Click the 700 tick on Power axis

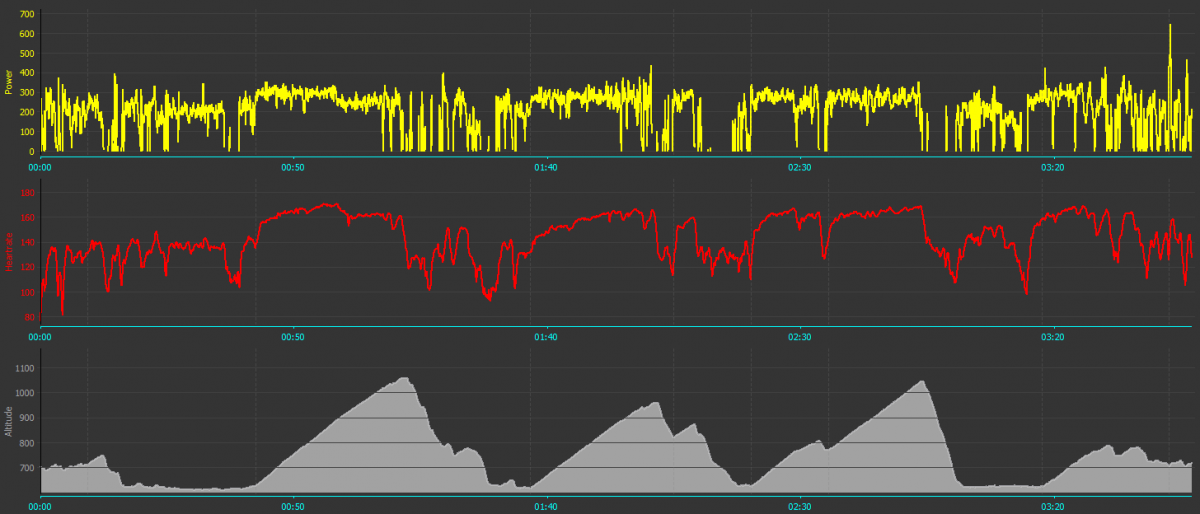(x=26, y=15)
